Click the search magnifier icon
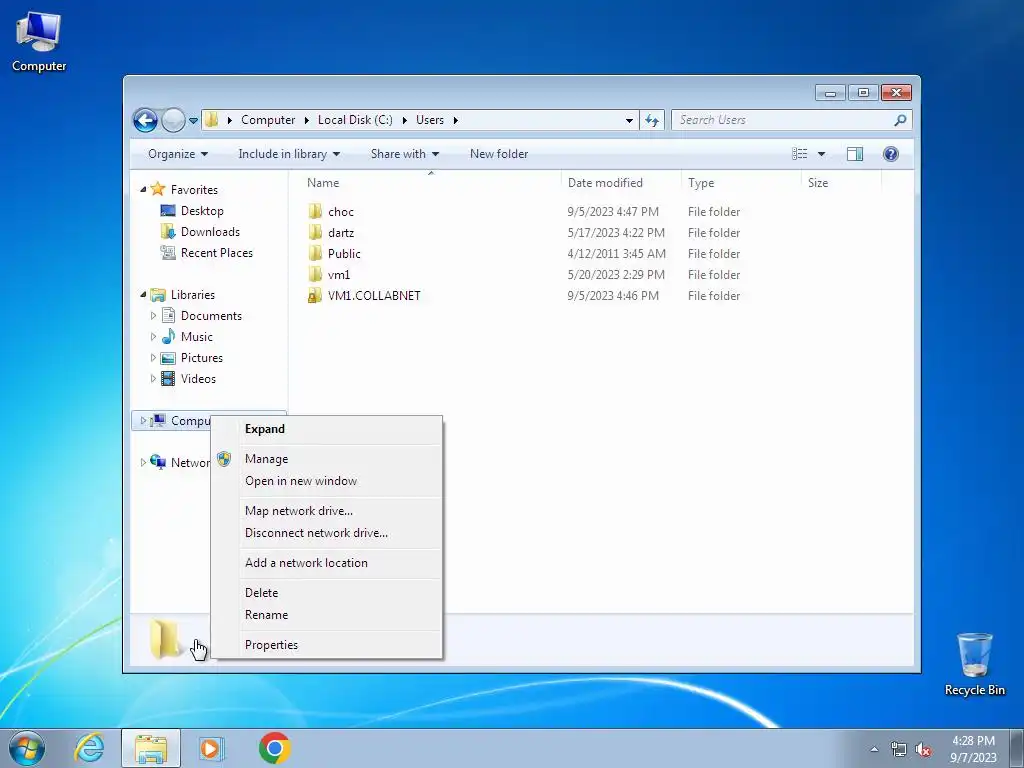 (x=901, y=120)
